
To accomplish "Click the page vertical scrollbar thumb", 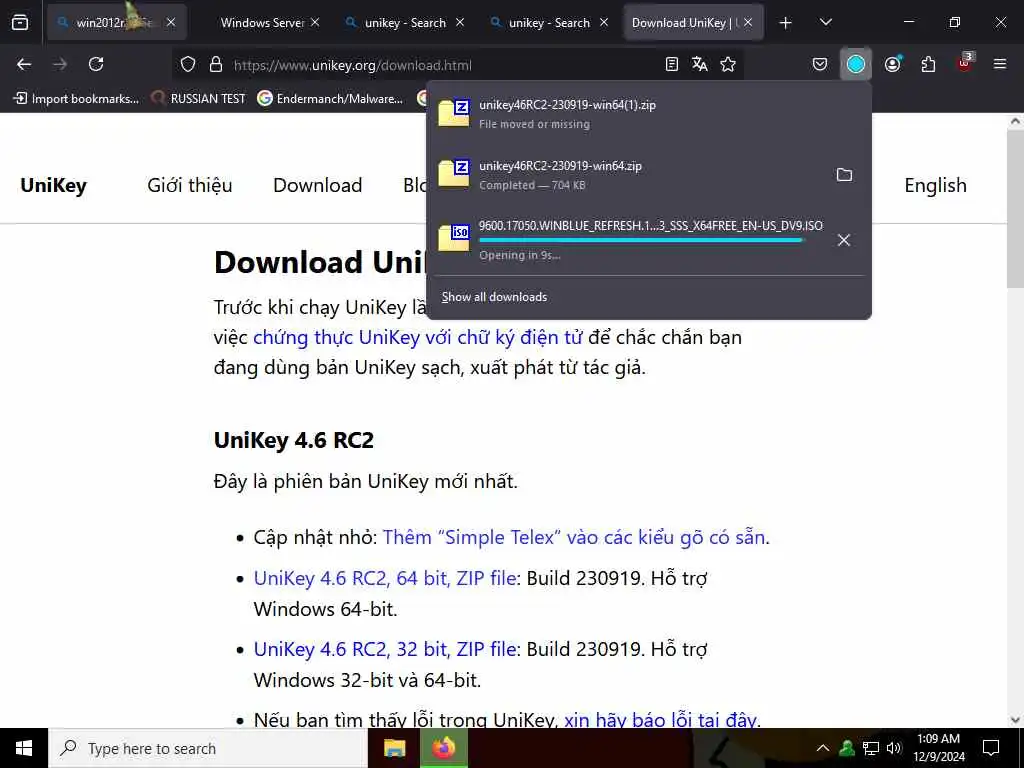I will (x=1015, y=209).
